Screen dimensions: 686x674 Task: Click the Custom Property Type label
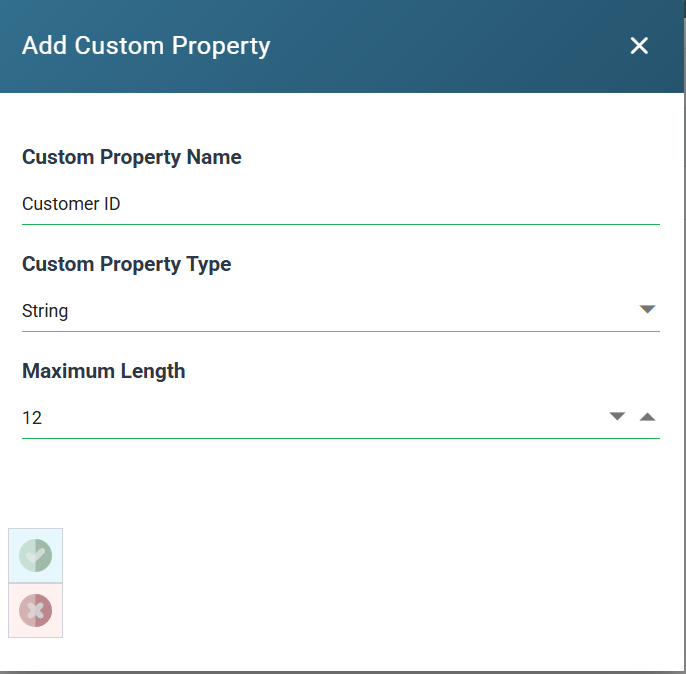point(126,264)
